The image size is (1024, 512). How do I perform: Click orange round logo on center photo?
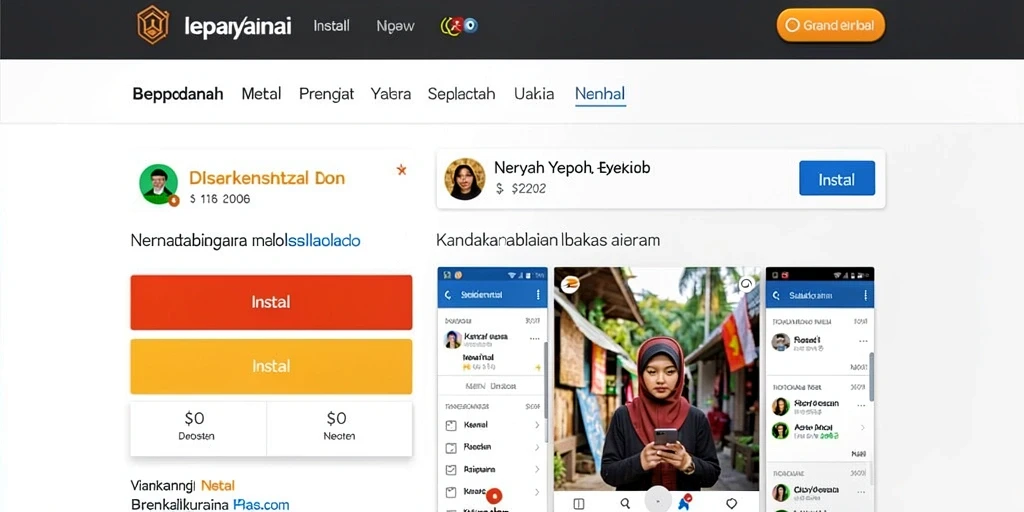coord(570,283)
